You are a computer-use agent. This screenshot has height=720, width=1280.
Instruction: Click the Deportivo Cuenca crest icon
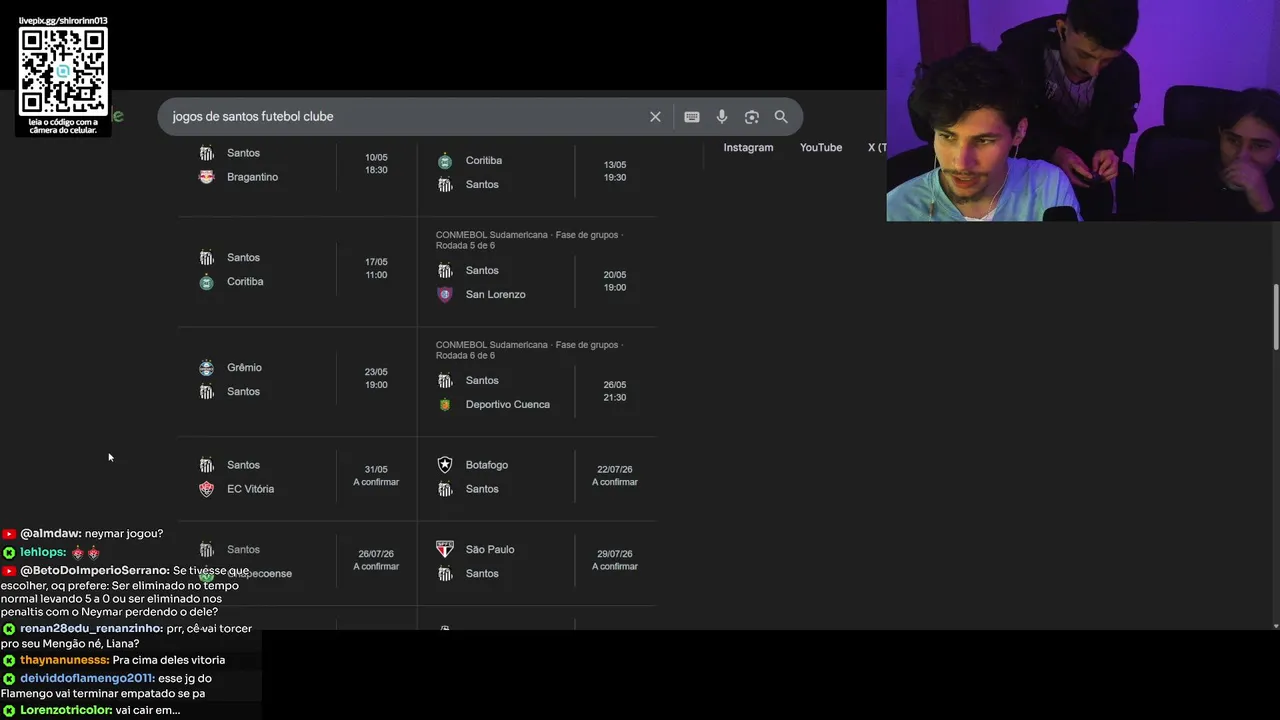[445, 405]
